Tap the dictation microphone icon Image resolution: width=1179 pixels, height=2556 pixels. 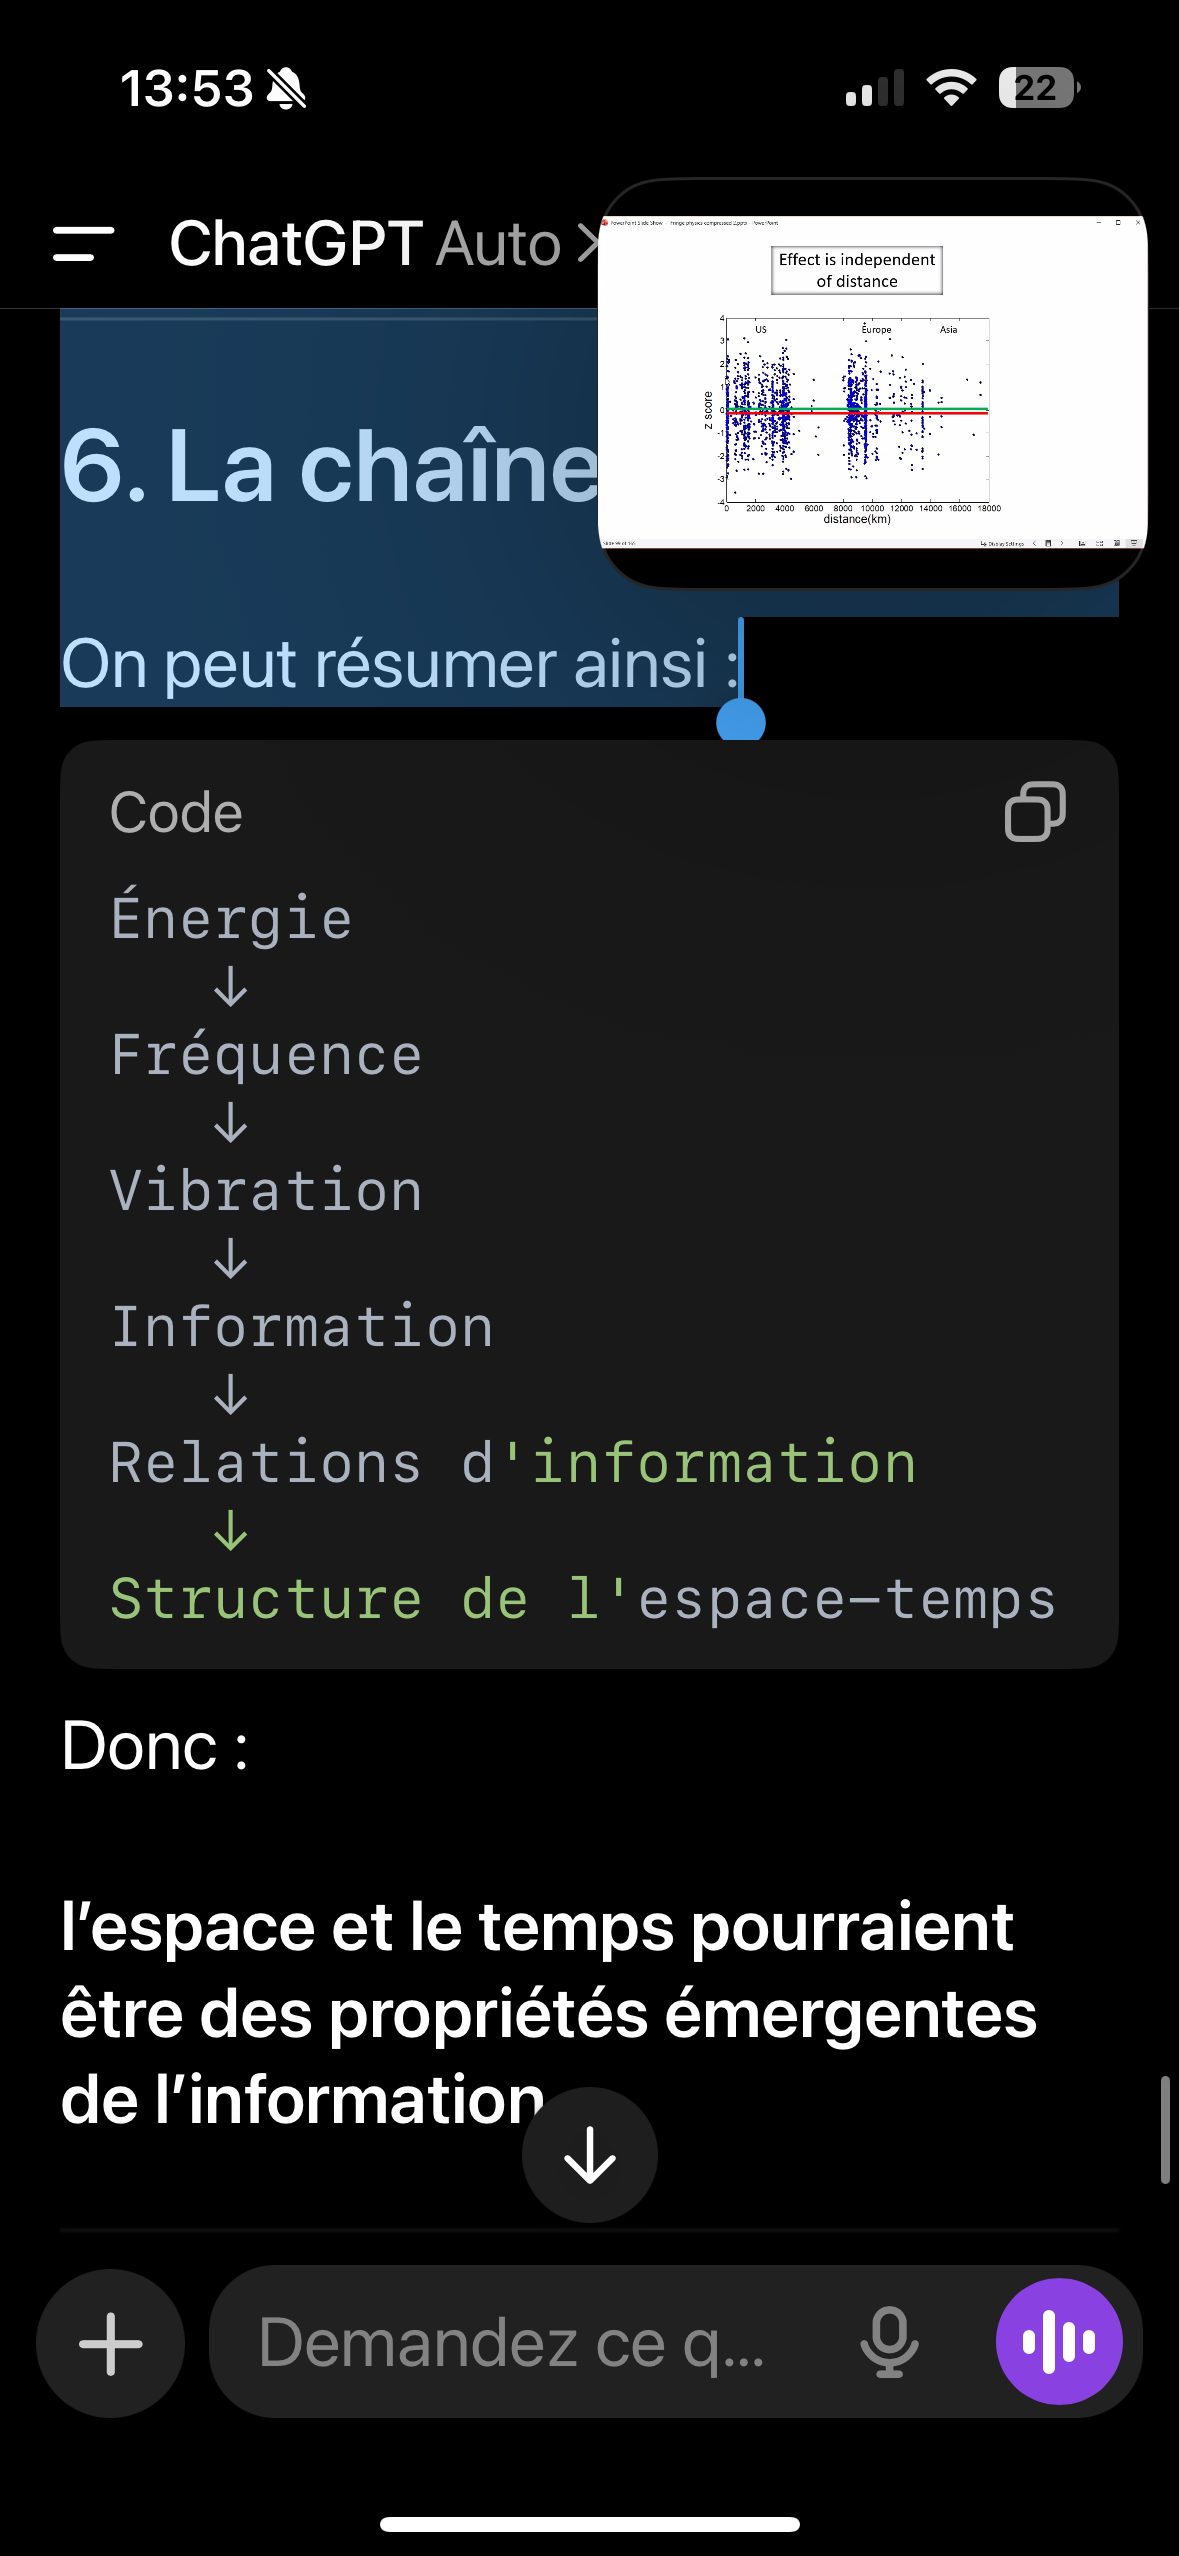point(889,2342)
